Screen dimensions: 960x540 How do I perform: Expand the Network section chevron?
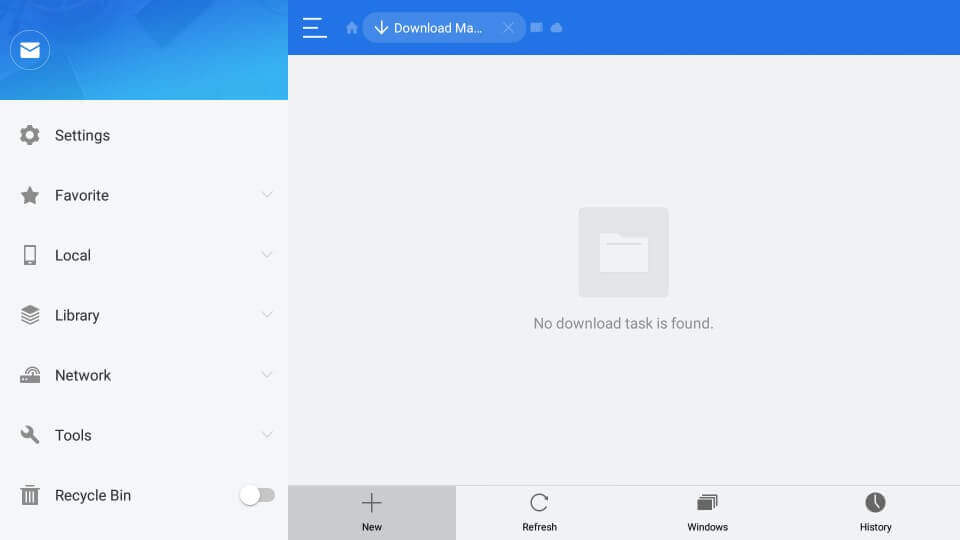[x=267, y=375]
